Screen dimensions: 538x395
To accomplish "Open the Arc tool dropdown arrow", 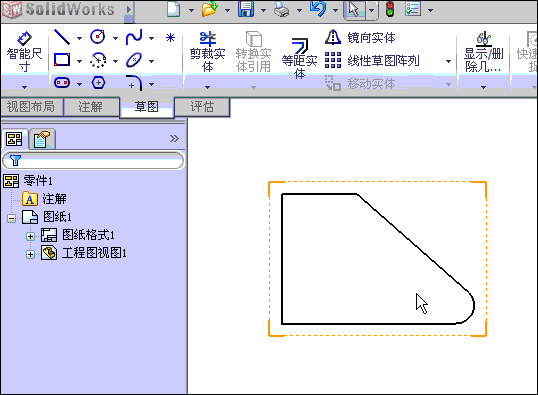I will (115, 61).
